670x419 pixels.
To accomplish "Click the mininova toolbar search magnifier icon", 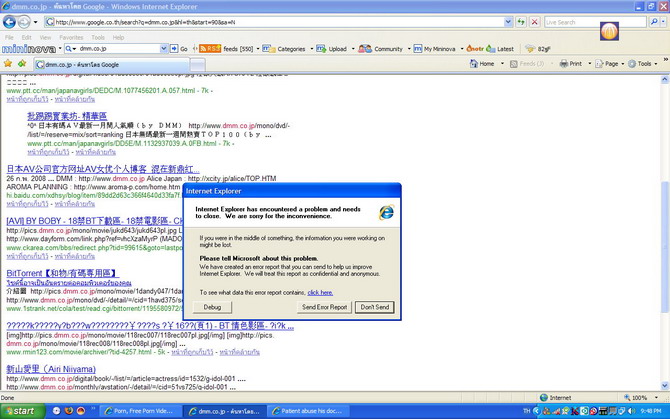I will [x=69, y=49].
